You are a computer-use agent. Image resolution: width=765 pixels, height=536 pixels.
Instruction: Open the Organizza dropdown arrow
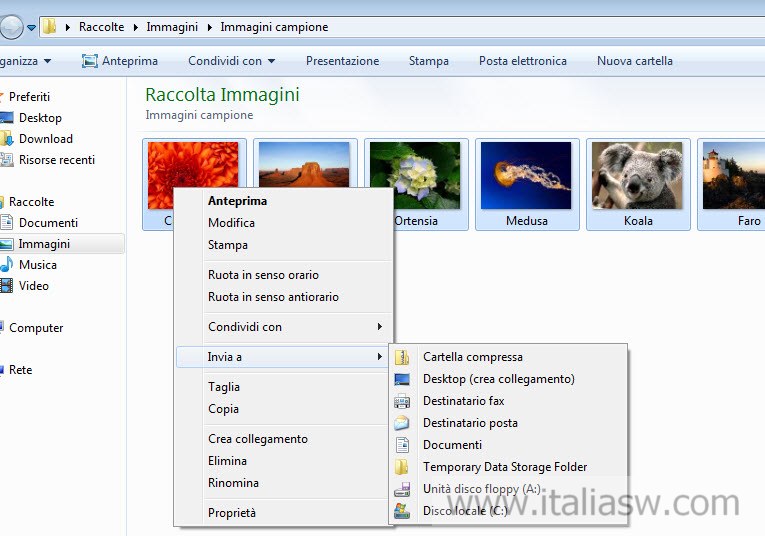[47, 61]
